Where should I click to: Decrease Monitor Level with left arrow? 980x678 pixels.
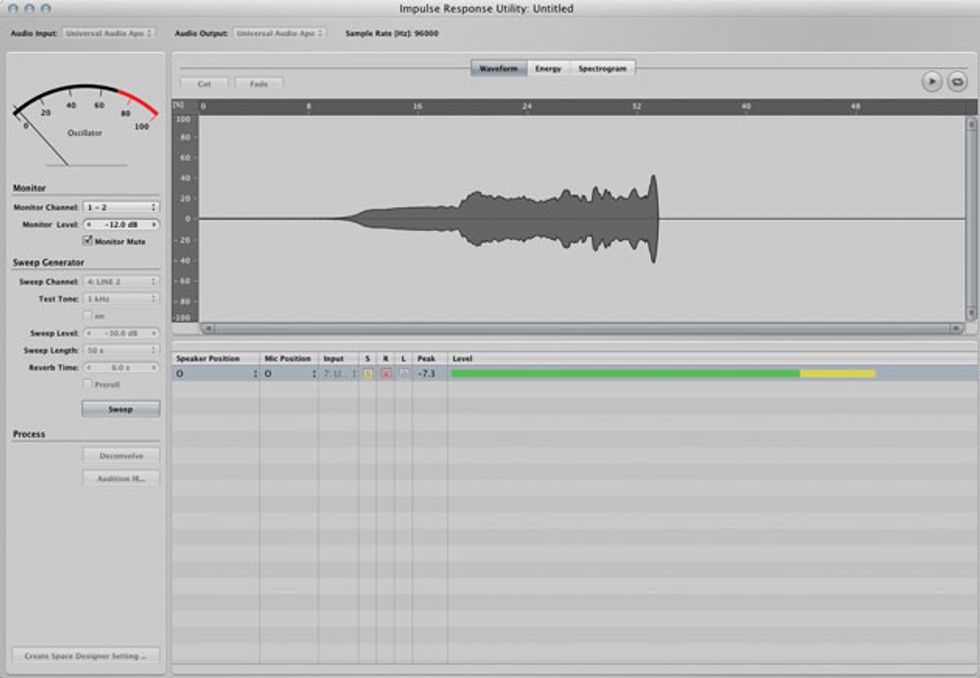tap(89, 224)
